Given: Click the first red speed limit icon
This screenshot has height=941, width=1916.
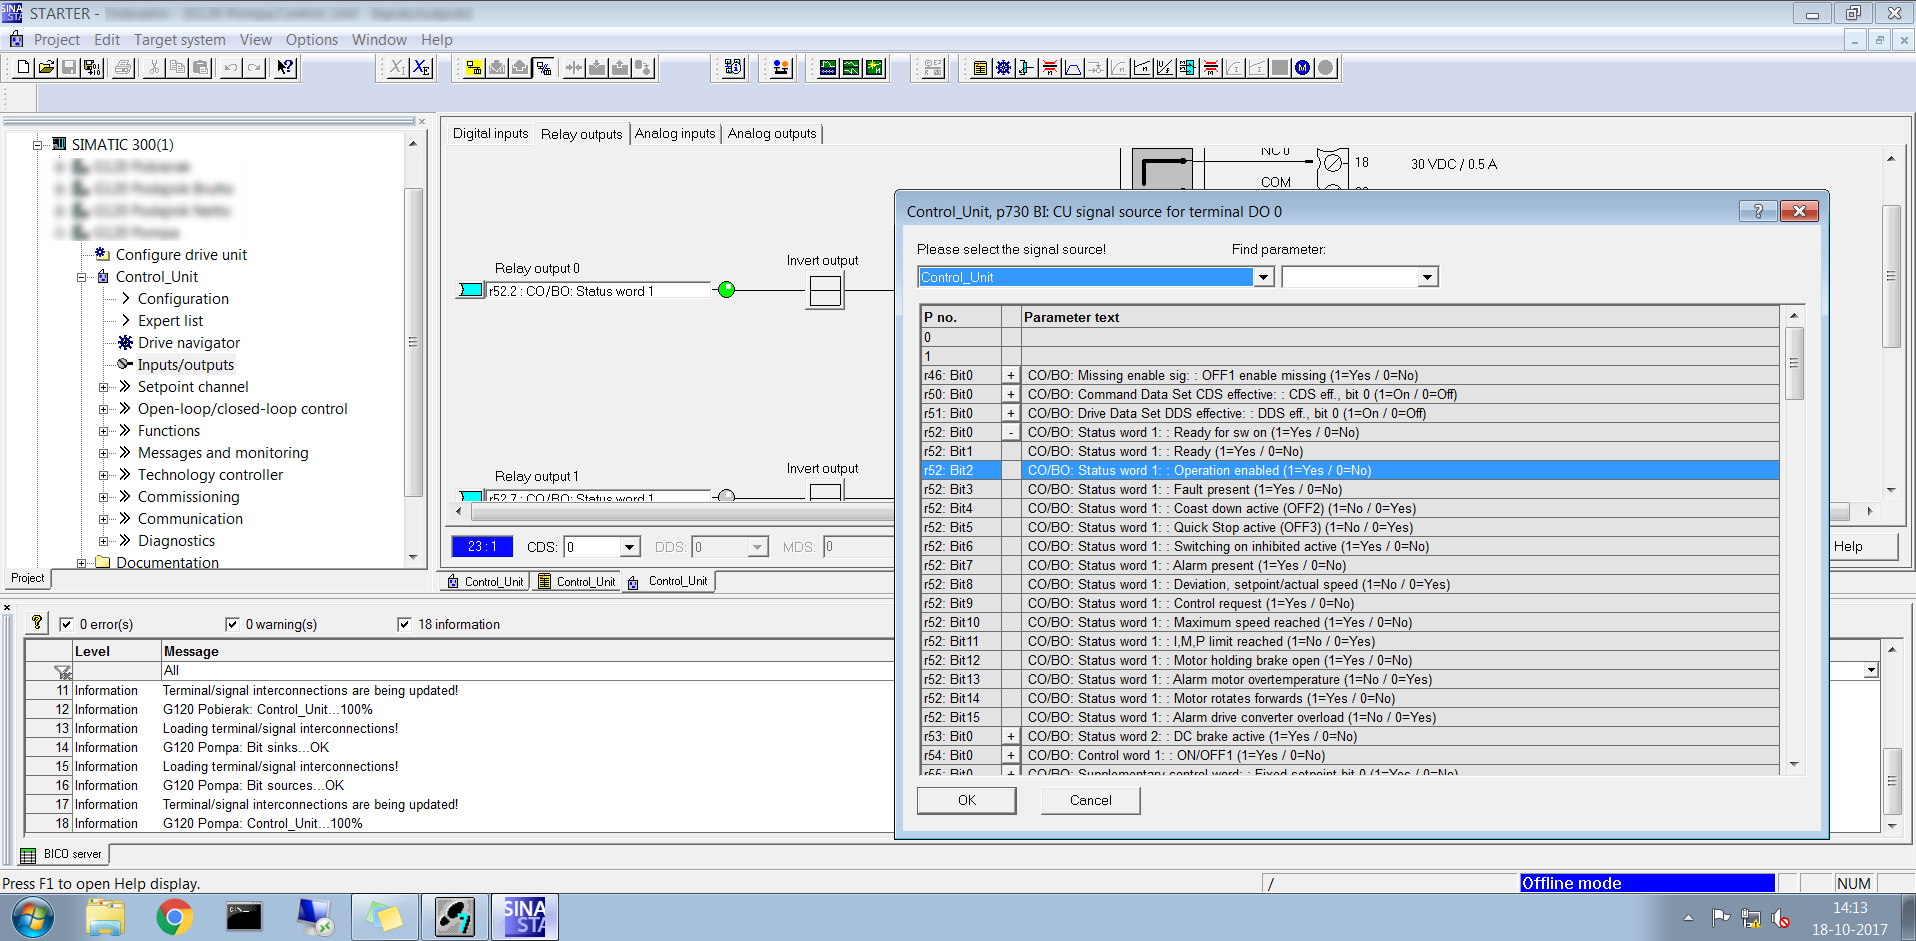Looking at the screenshot, I should tap(1050, 67).
